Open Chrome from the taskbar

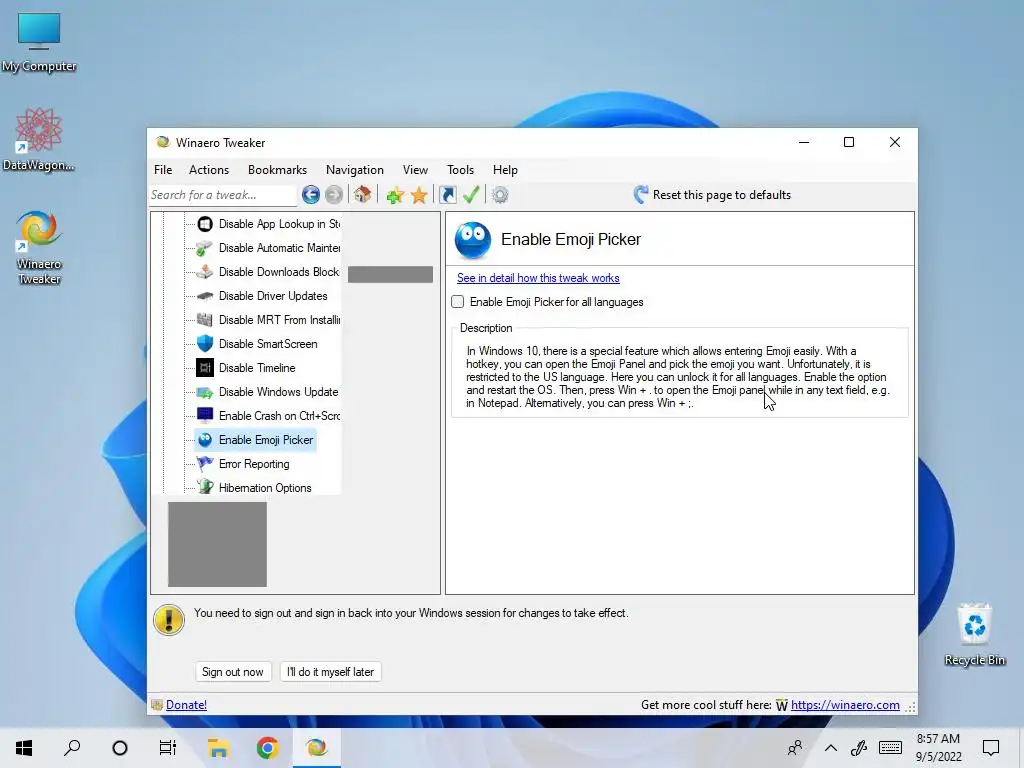tap(268, 748)
